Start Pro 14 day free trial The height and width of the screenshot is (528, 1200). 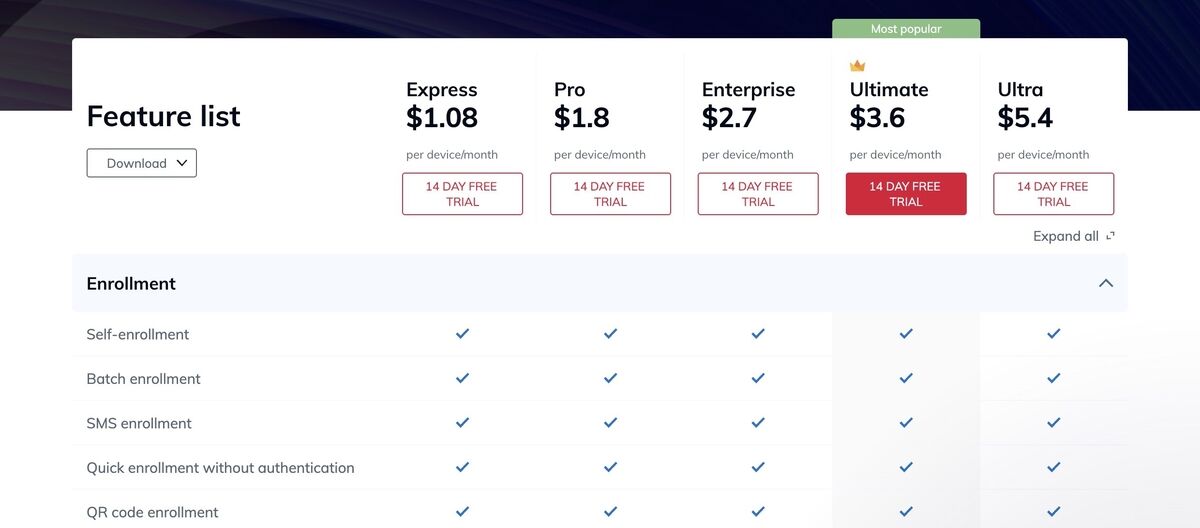[x=610, y=194]
